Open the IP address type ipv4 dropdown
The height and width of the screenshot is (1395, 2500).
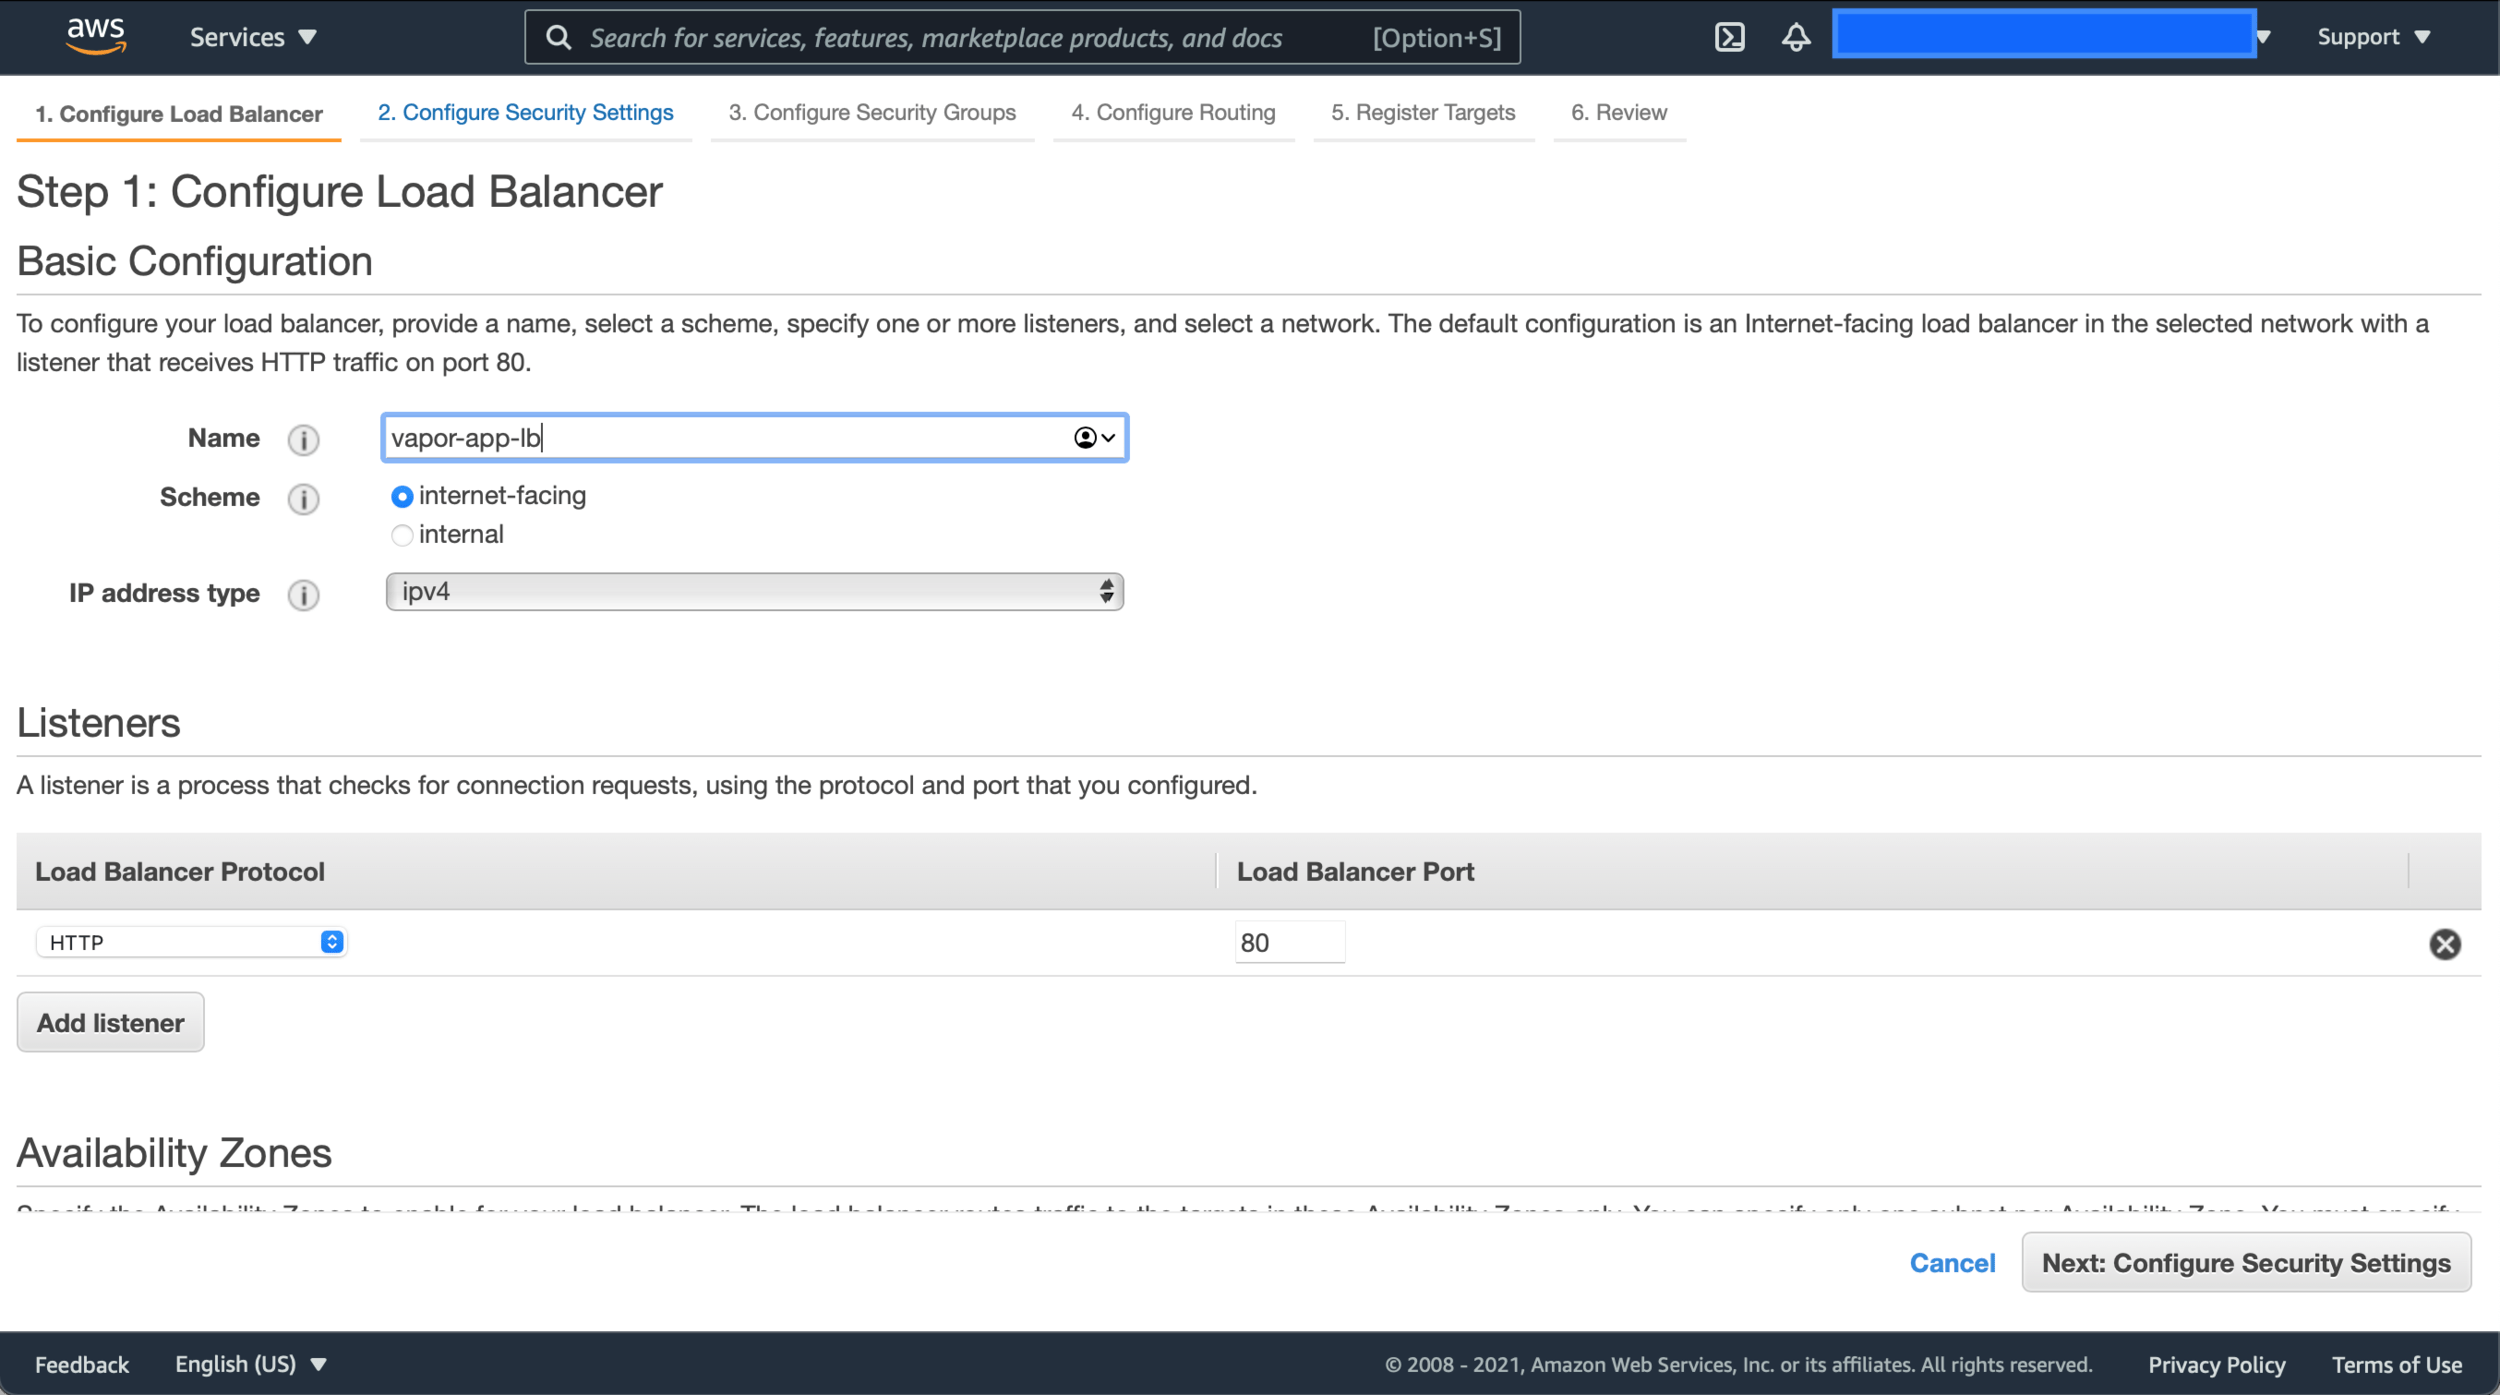click(754, 592)
